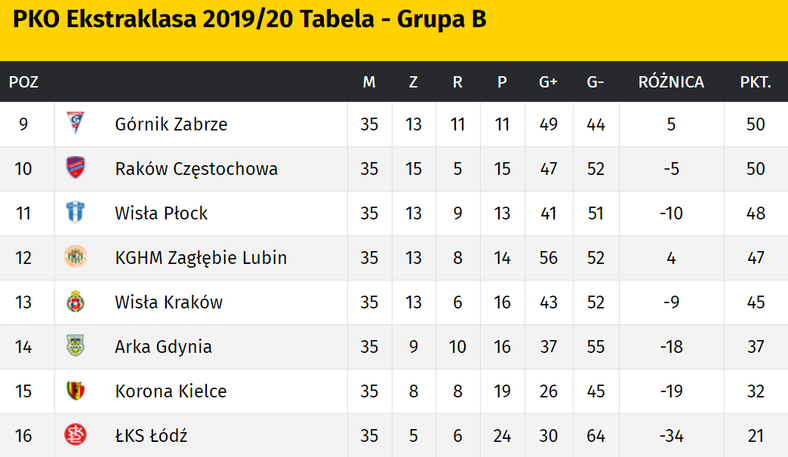Click the Wisła Kraków club crest

click(75, 302)
